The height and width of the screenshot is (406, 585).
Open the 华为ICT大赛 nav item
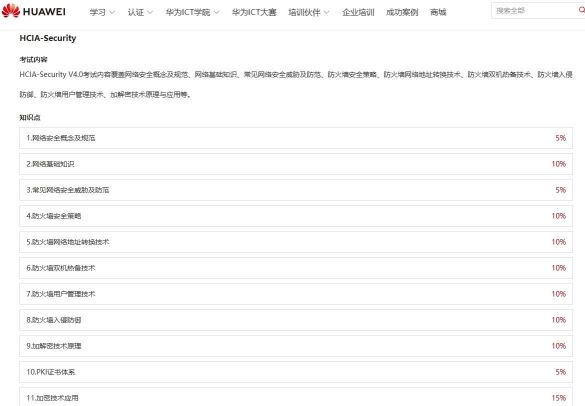[254, 12]
